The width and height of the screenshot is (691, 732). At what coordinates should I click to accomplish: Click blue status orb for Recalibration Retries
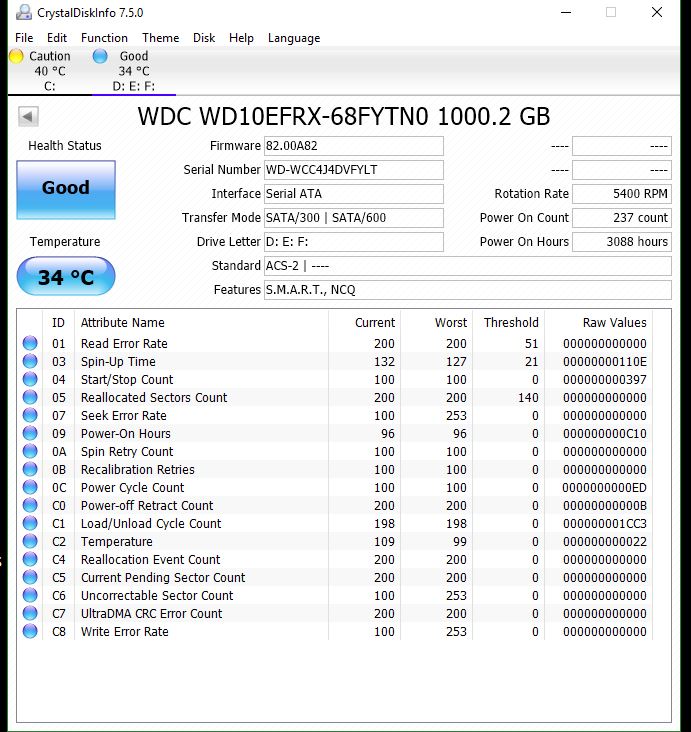[x=30, y=469]
